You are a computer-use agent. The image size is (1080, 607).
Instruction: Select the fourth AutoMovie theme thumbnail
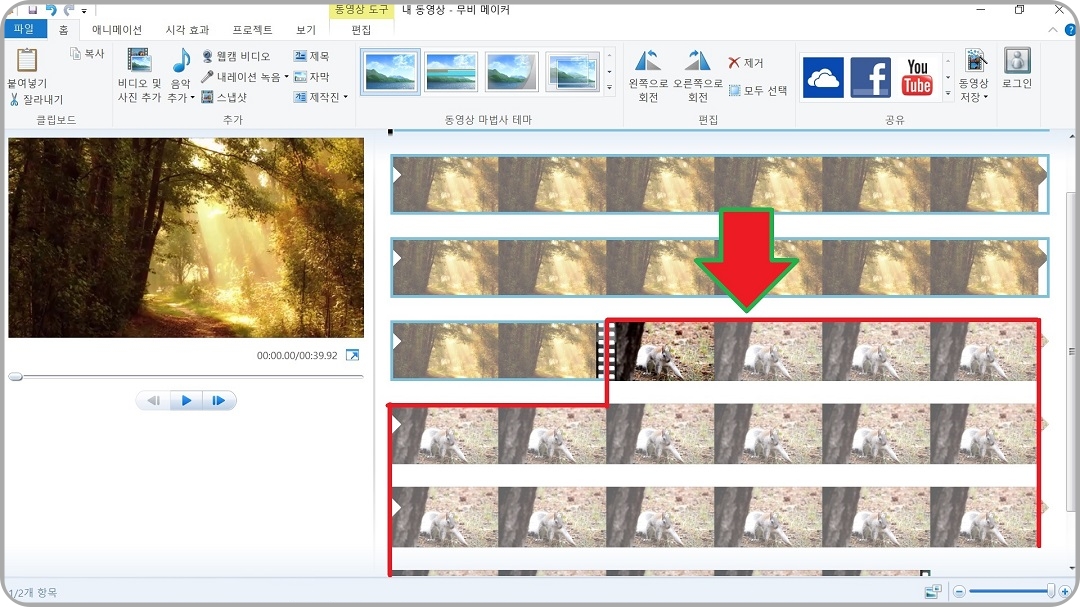tap(572, 72)
